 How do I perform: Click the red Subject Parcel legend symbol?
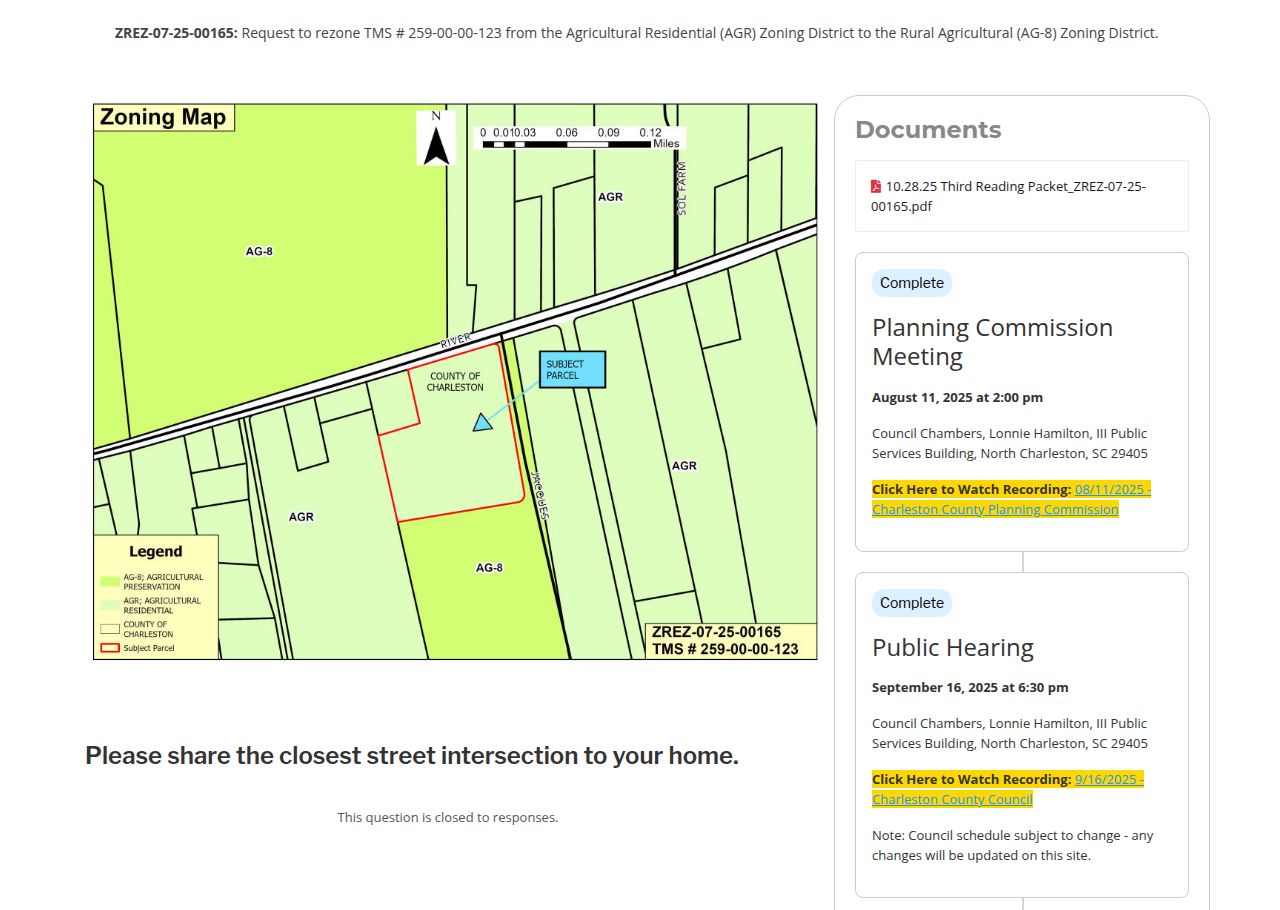(109, 648)
